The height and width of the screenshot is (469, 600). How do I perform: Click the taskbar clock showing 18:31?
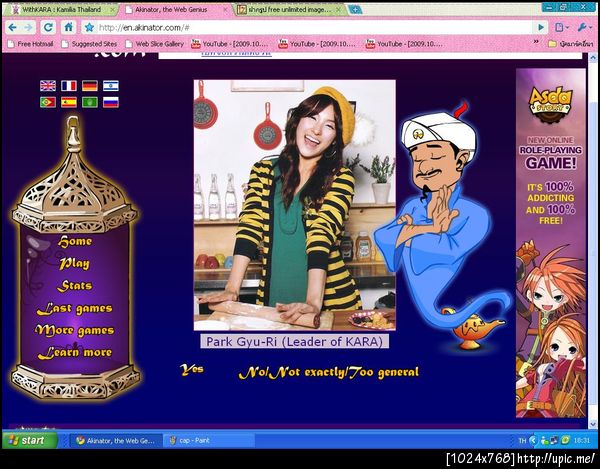(x=582, y=441)
